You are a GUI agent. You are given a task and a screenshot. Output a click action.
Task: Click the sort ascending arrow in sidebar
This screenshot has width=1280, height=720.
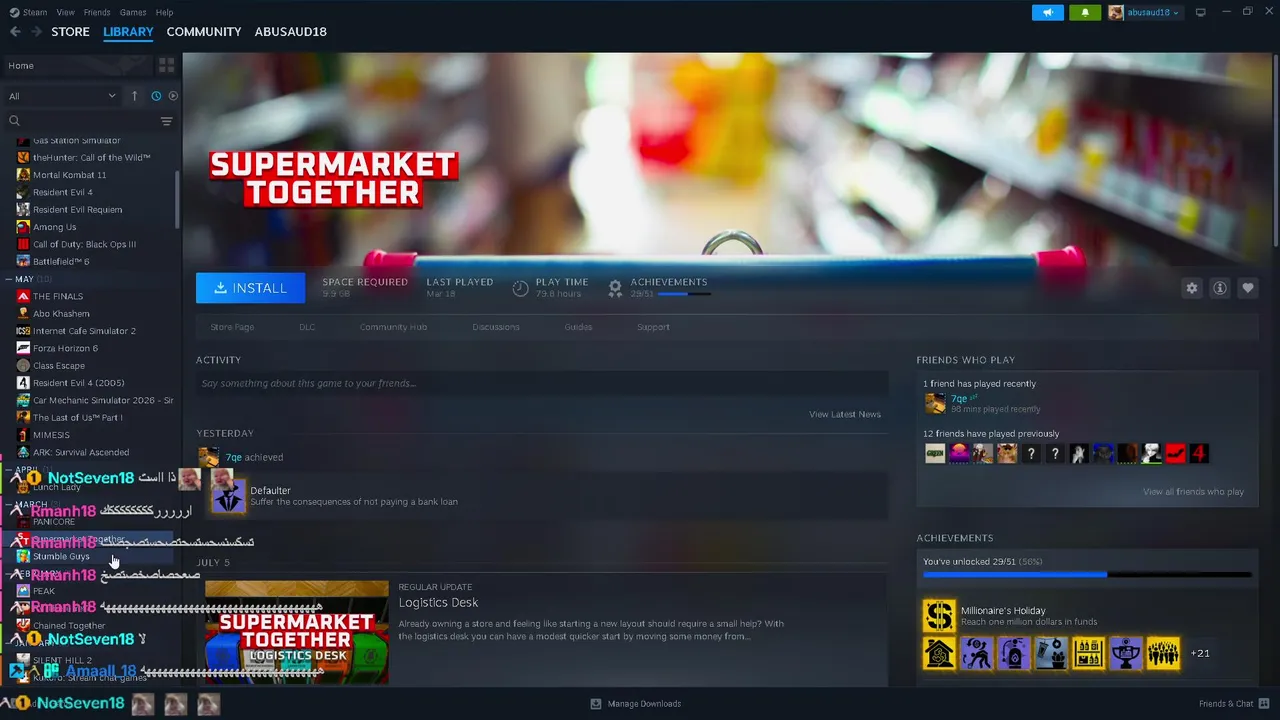pyautogui.click(x=135, y=96)
